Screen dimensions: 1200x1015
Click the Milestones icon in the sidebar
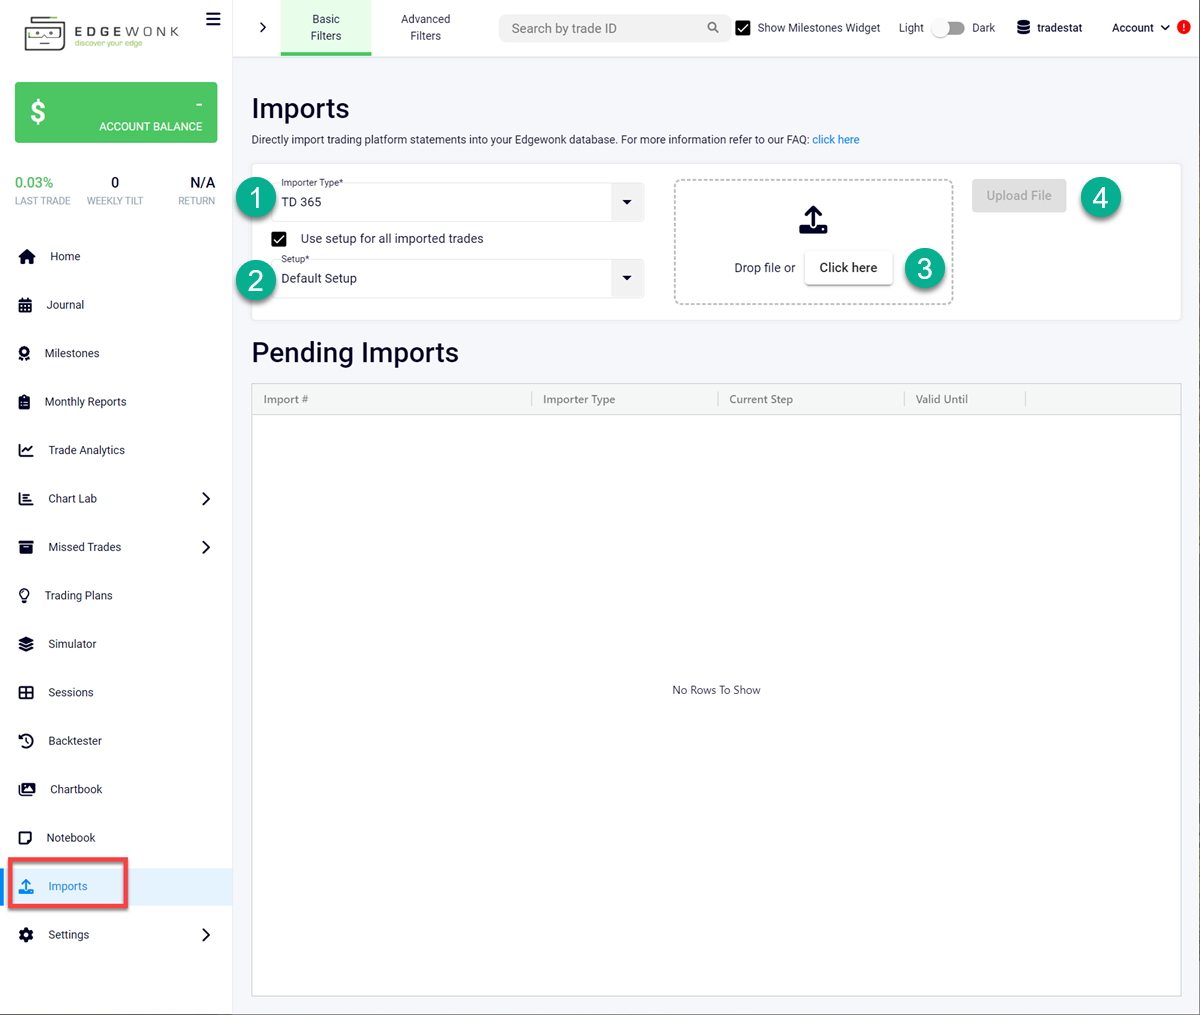[27, 353]
